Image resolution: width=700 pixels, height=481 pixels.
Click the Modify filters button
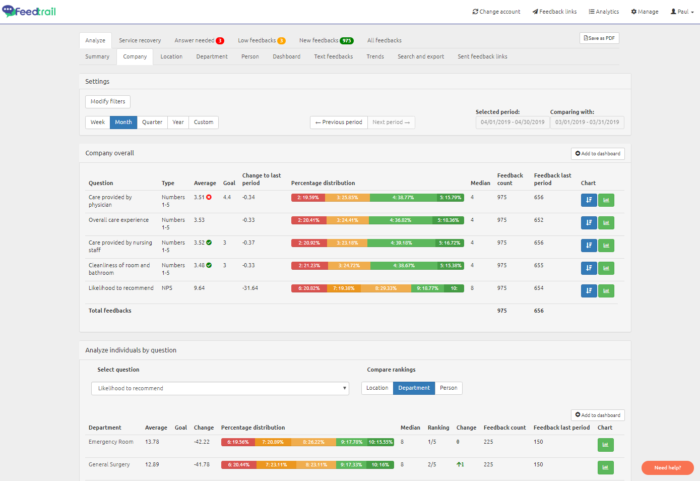[108, 101]
